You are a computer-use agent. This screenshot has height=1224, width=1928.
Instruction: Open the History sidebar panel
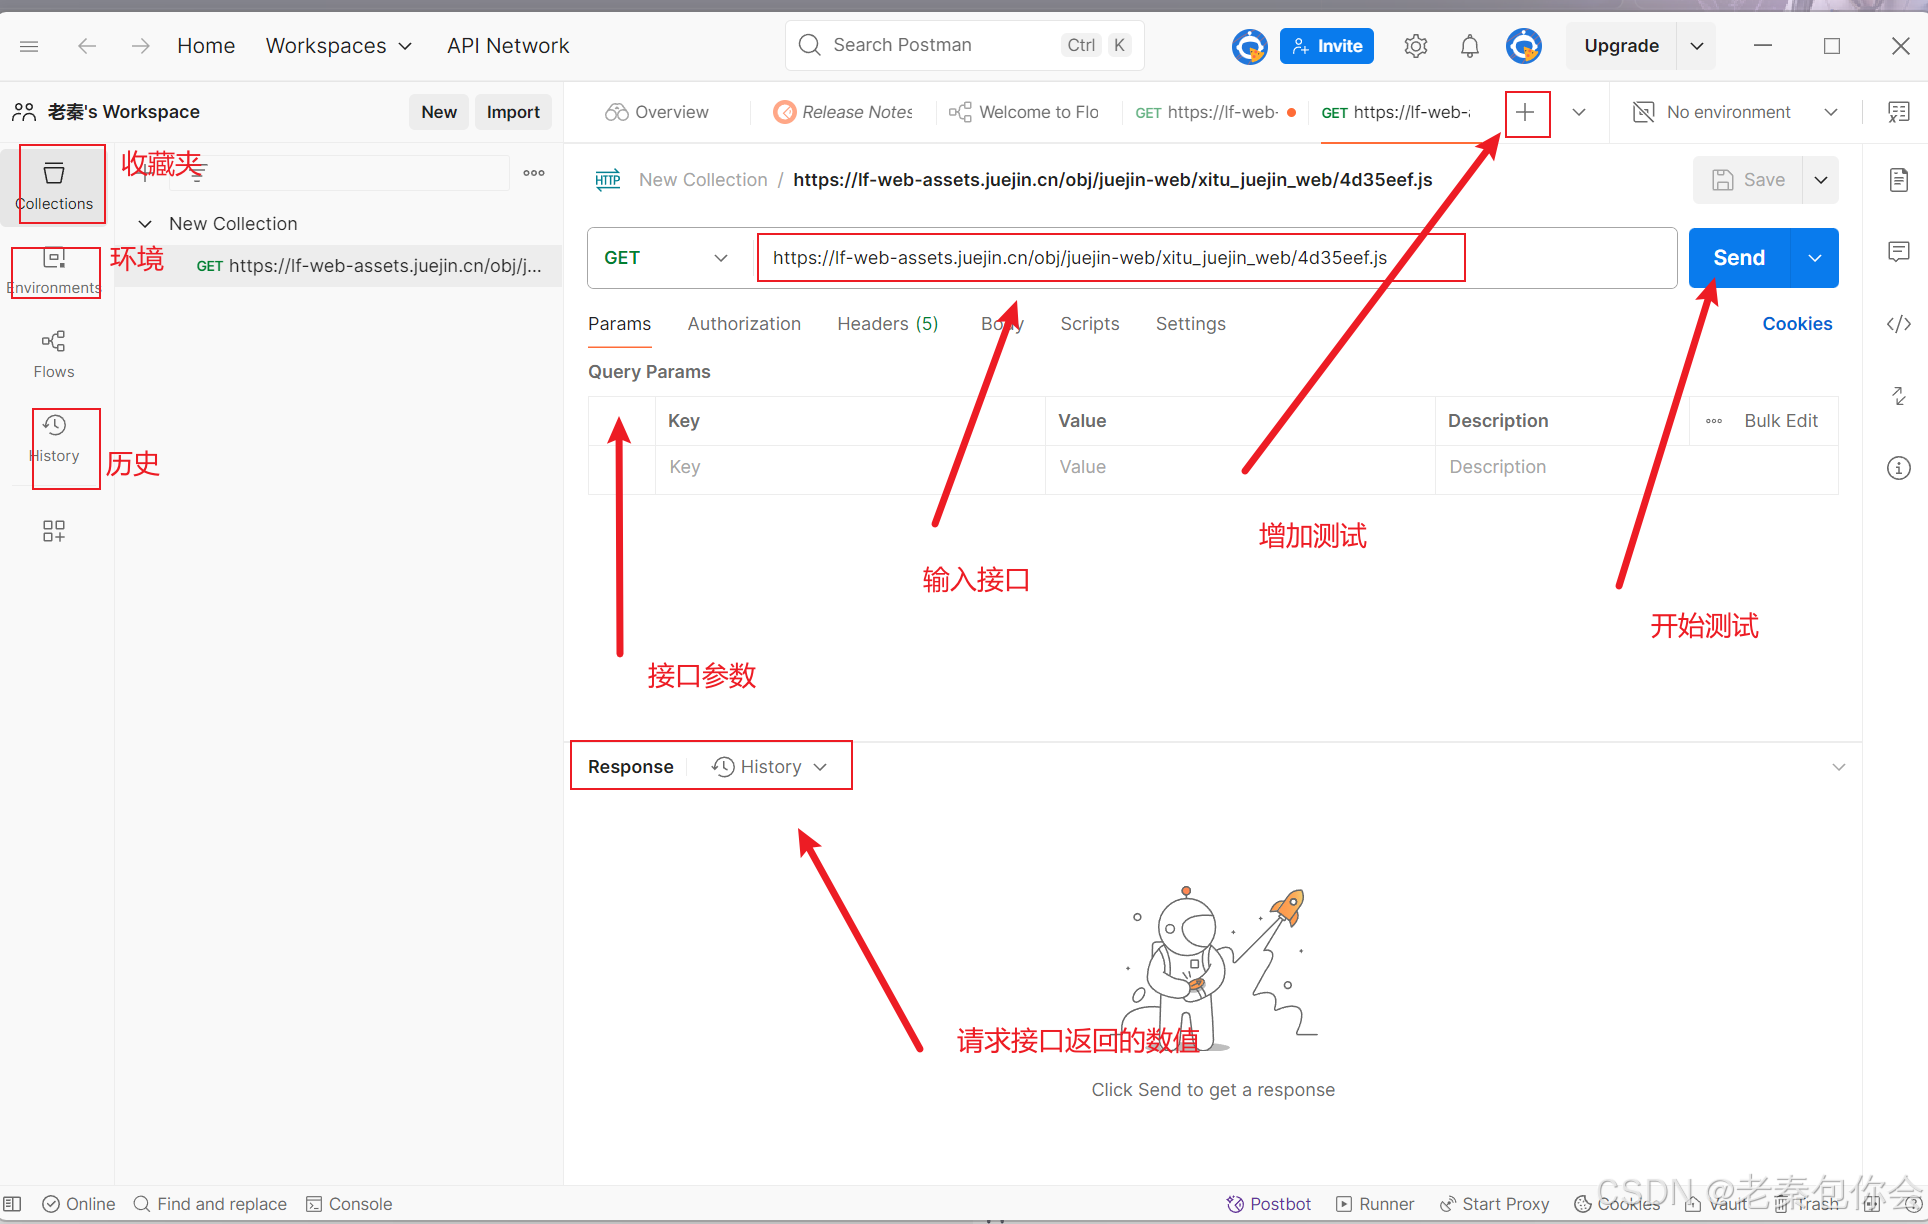pos(54,439)
